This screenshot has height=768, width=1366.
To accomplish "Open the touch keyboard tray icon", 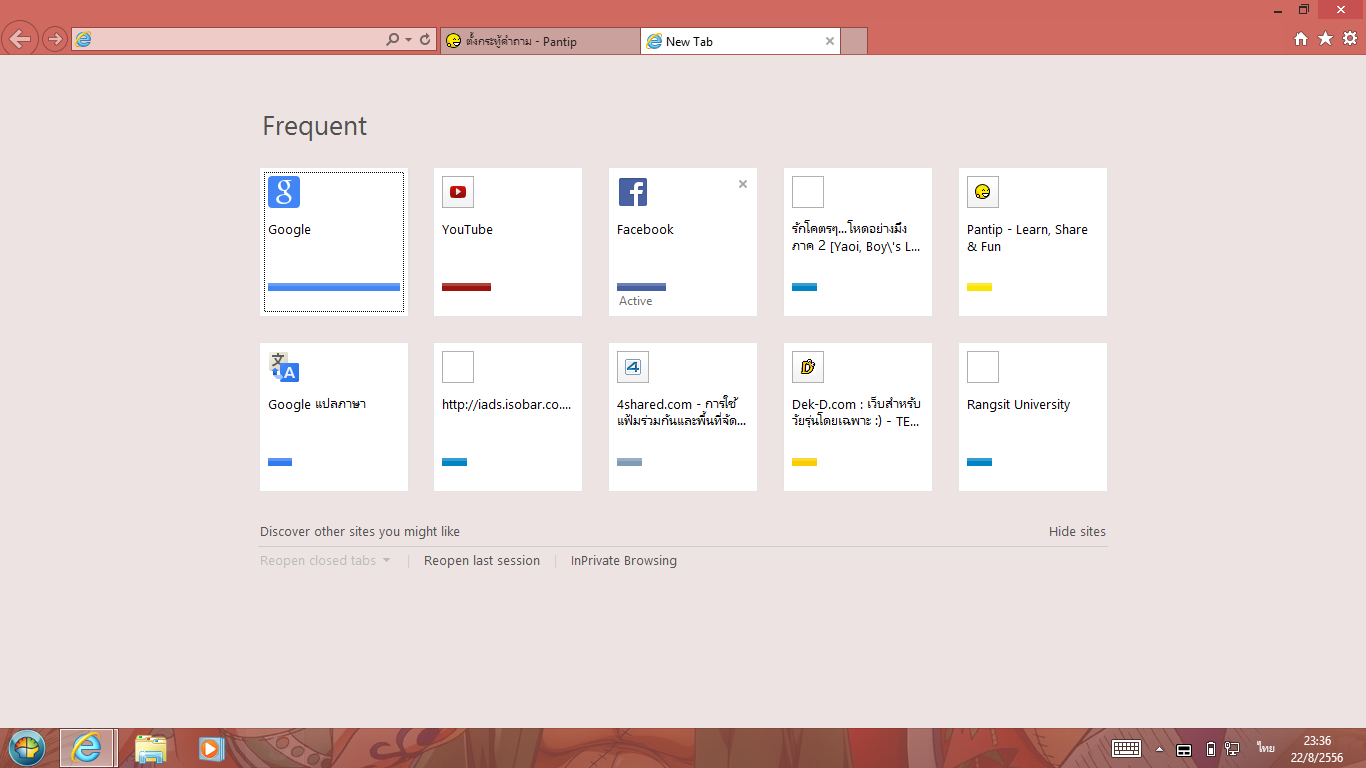I will click(1127, 748).
